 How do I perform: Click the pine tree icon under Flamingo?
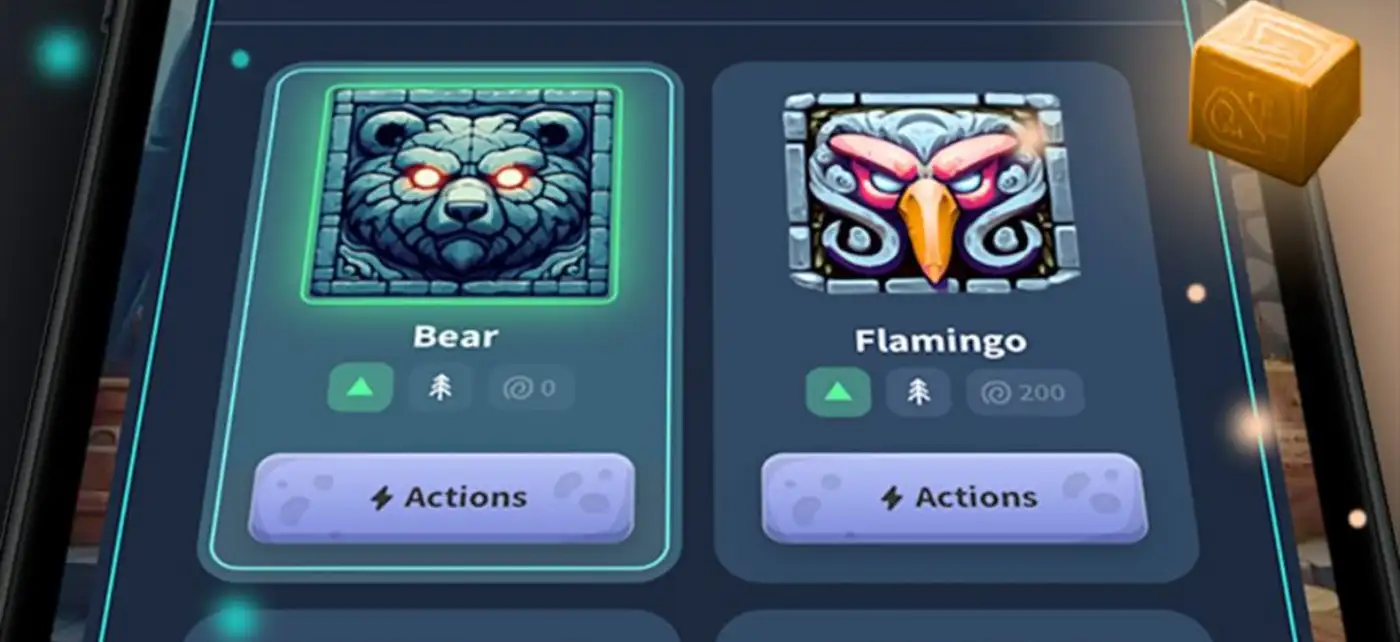click(918, 393)
